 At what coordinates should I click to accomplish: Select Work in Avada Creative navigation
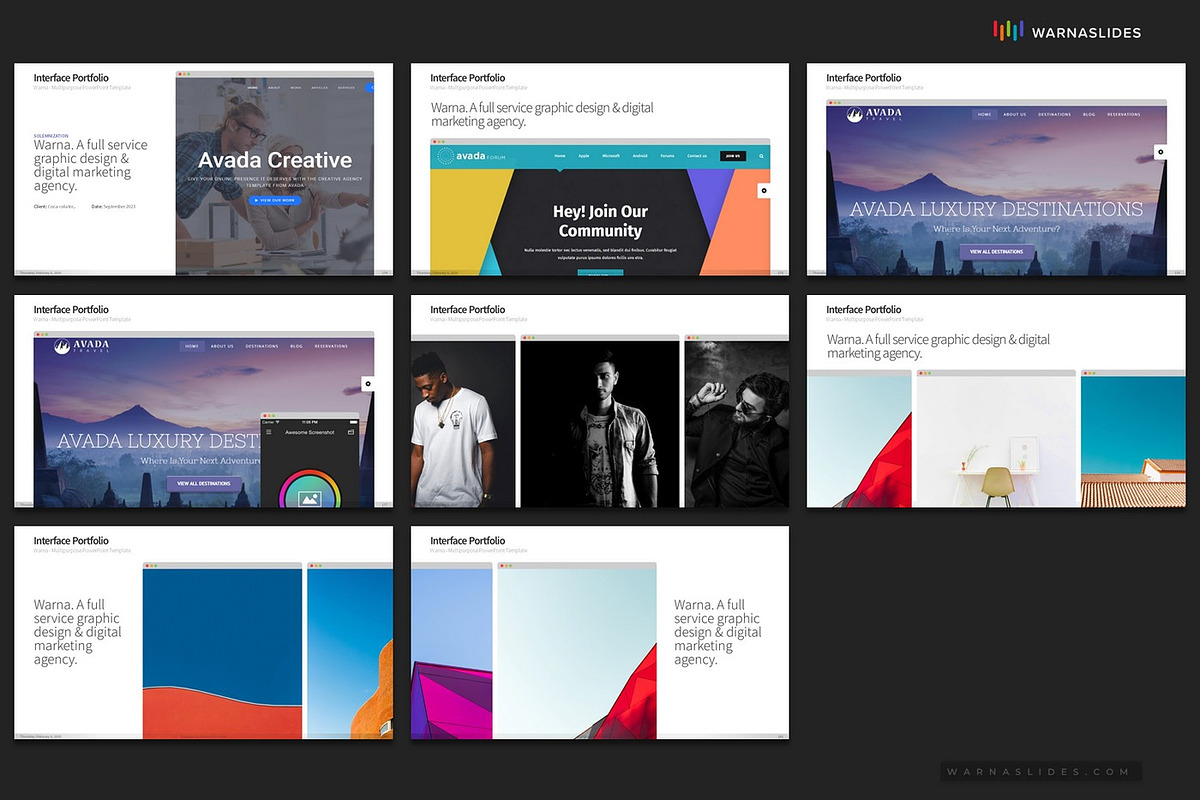click(x=296, y=88)
